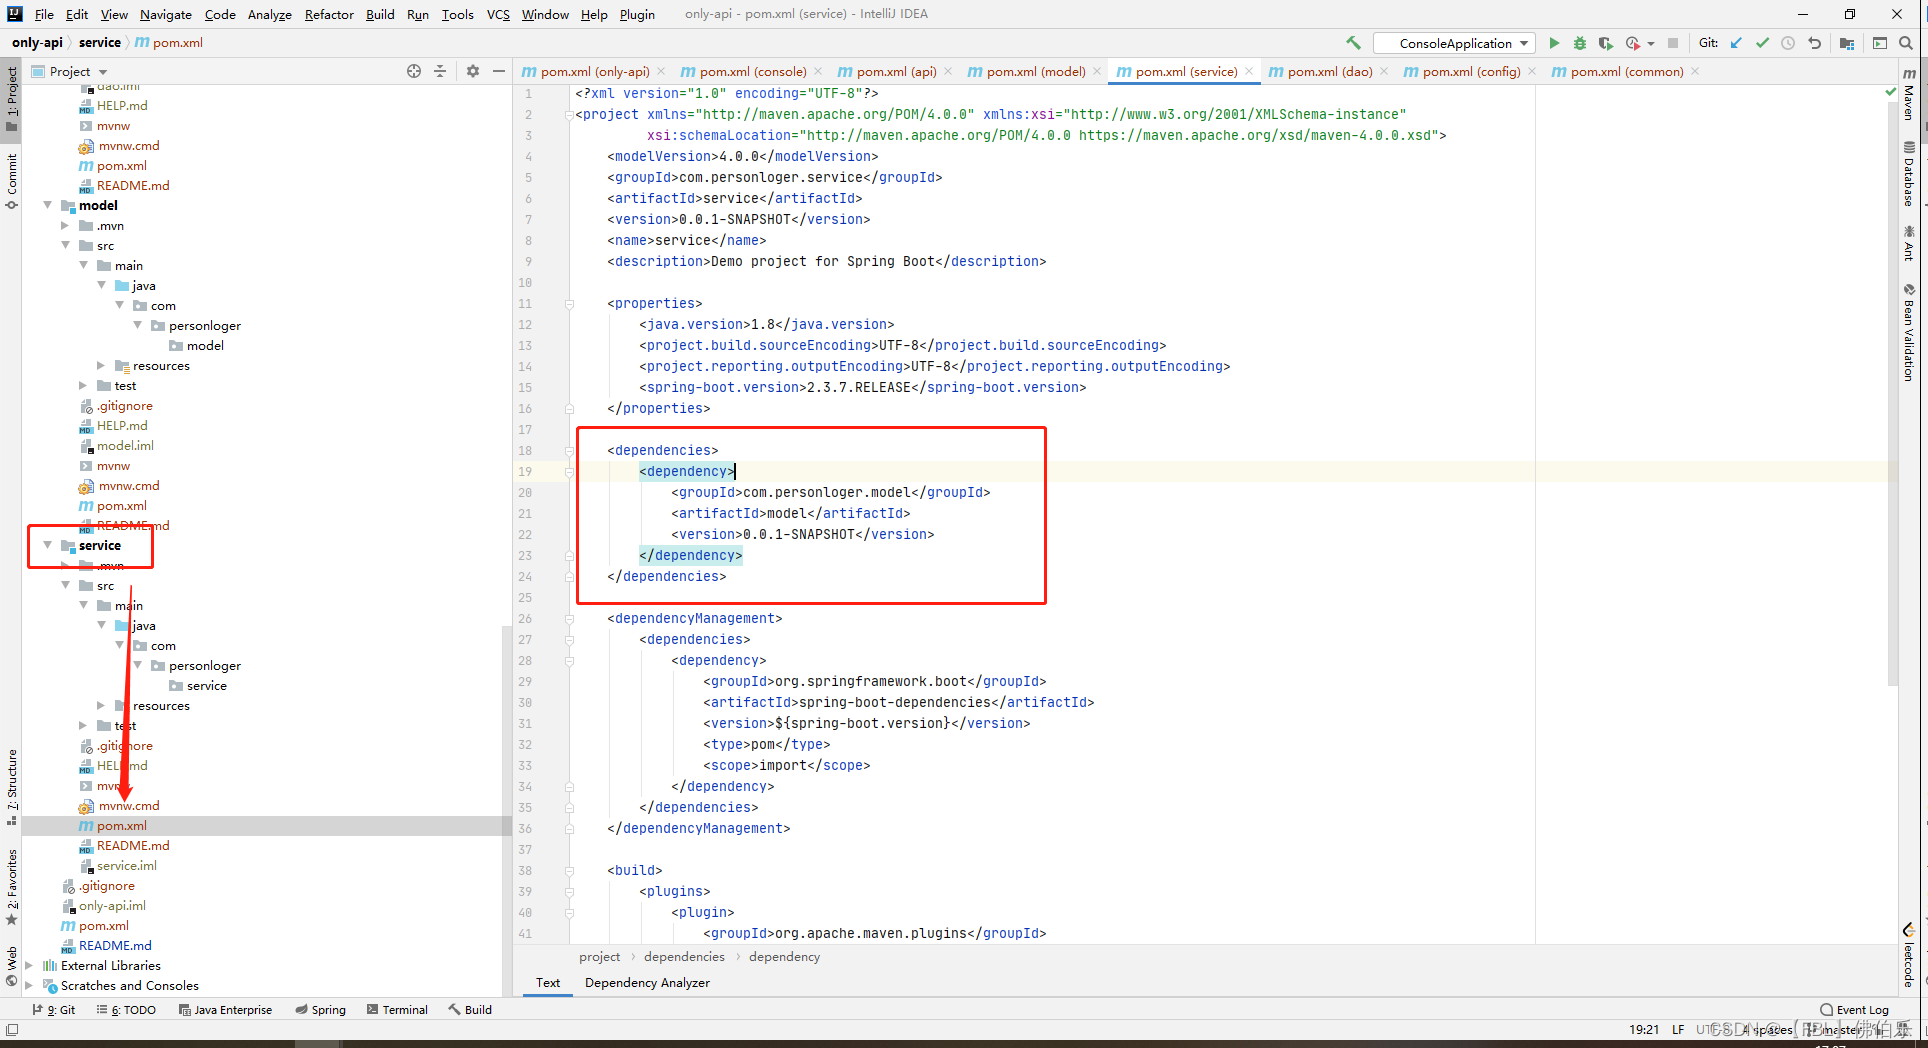The height and width of the screenshot is (1048, 1928).
Task: Close the pom.xml (config) tab
Action: (1532, 71)
